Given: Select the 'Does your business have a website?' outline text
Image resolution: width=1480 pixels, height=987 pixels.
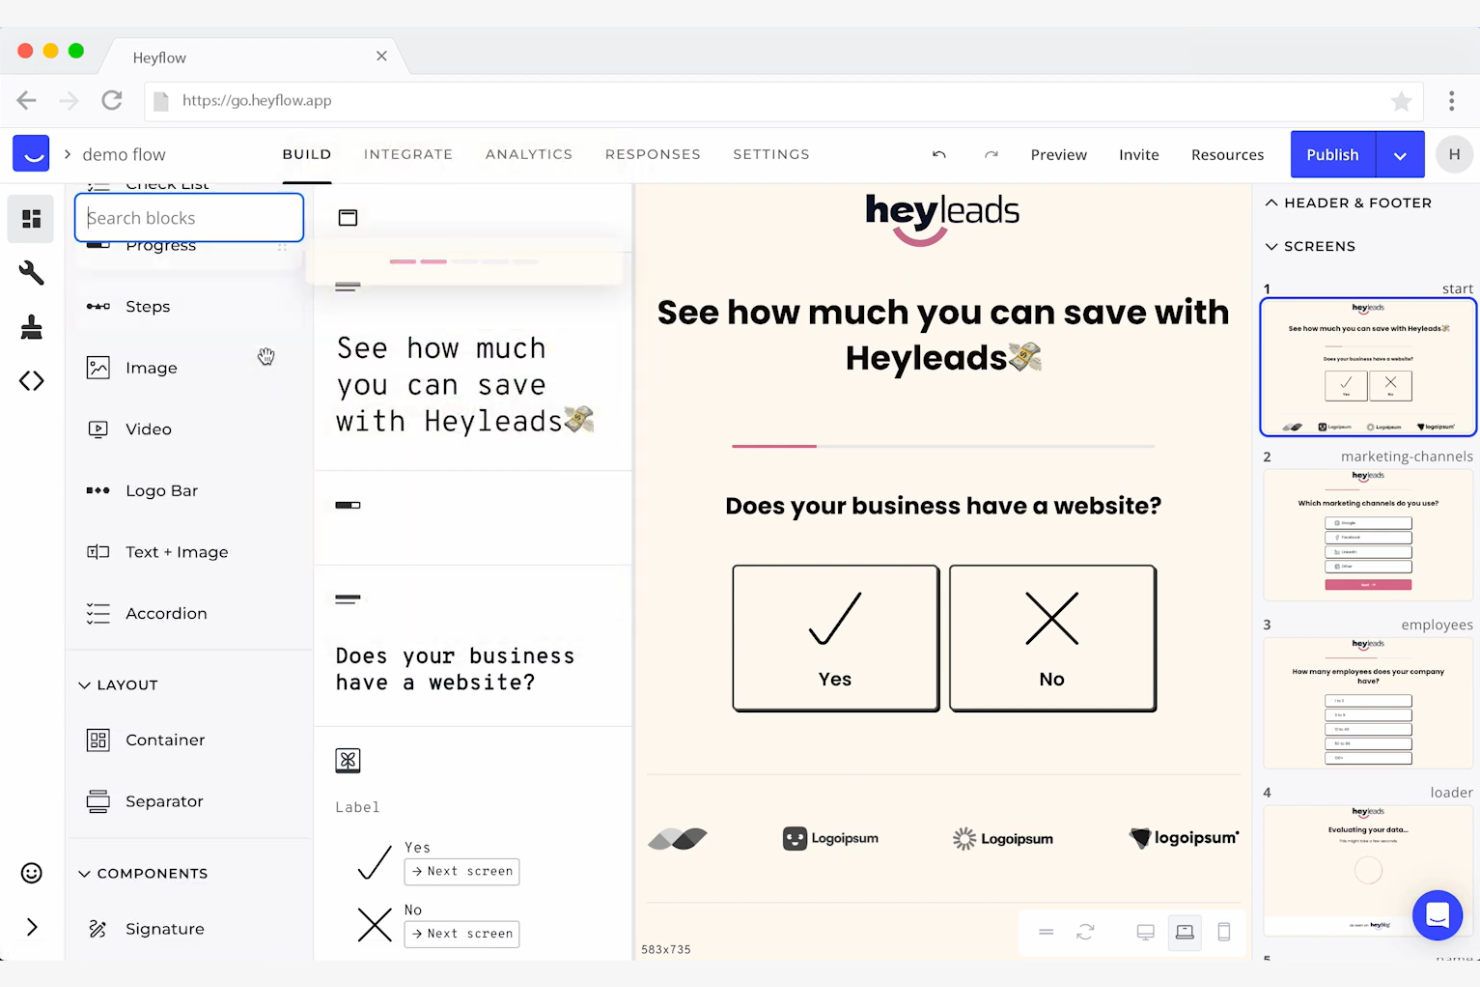Looking at the screenshot, I should point(455,669).
